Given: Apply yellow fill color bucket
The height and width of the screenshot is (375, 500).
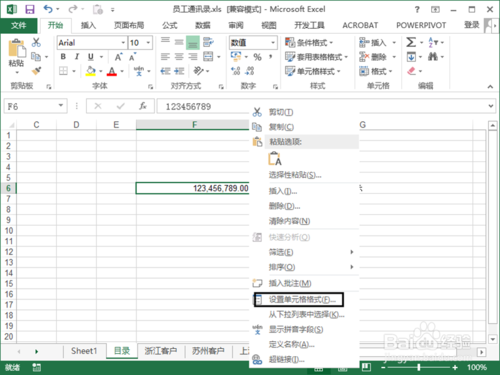Looking at the screenshot, I should [90, 71].
